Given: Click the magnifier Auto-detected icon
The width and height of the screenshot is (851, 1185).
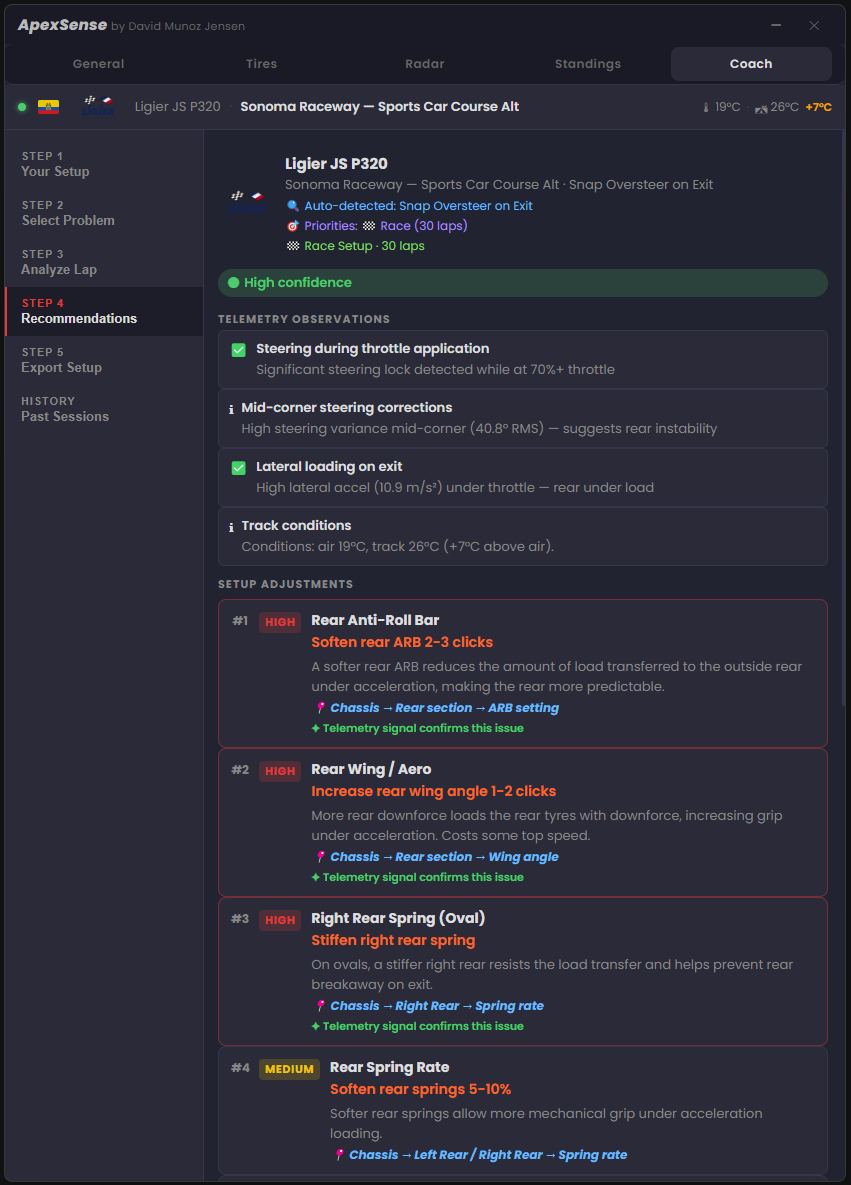Looking at the screenshot, I should point(293,205).
